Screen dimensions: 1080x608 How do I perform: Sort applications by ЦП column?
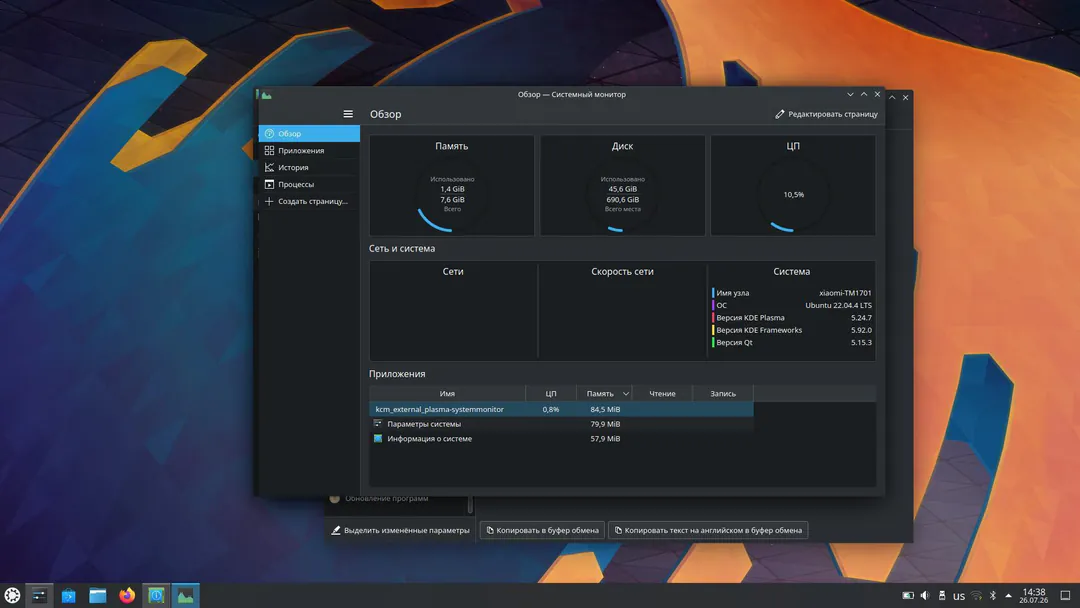tap(550, 394)
